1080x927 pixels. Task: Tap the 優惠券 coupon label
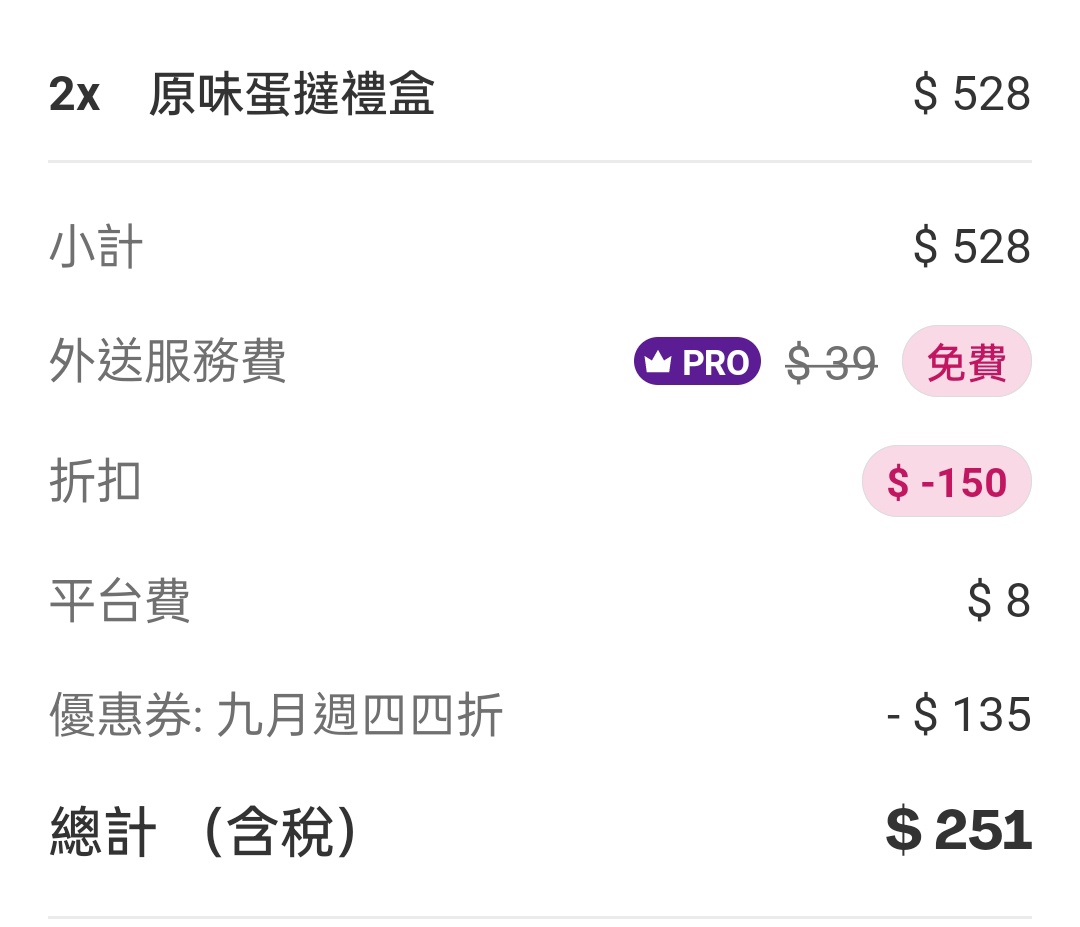pos(123,716)
